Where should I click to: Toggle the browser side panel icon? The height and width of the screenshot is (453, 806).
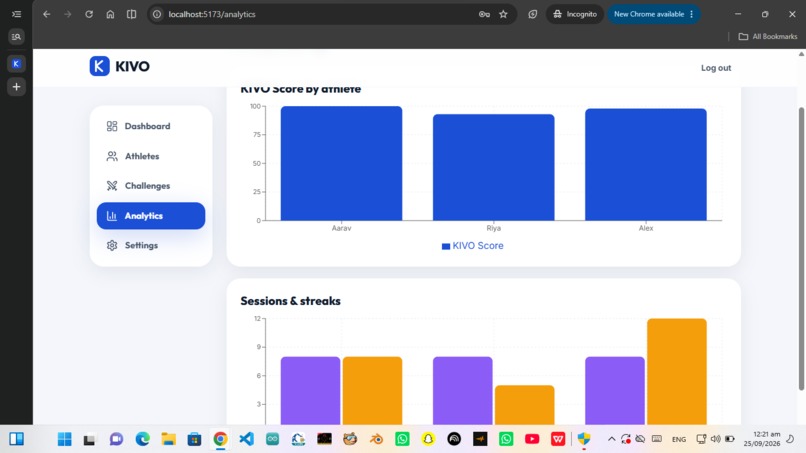[x=132, y=14]
